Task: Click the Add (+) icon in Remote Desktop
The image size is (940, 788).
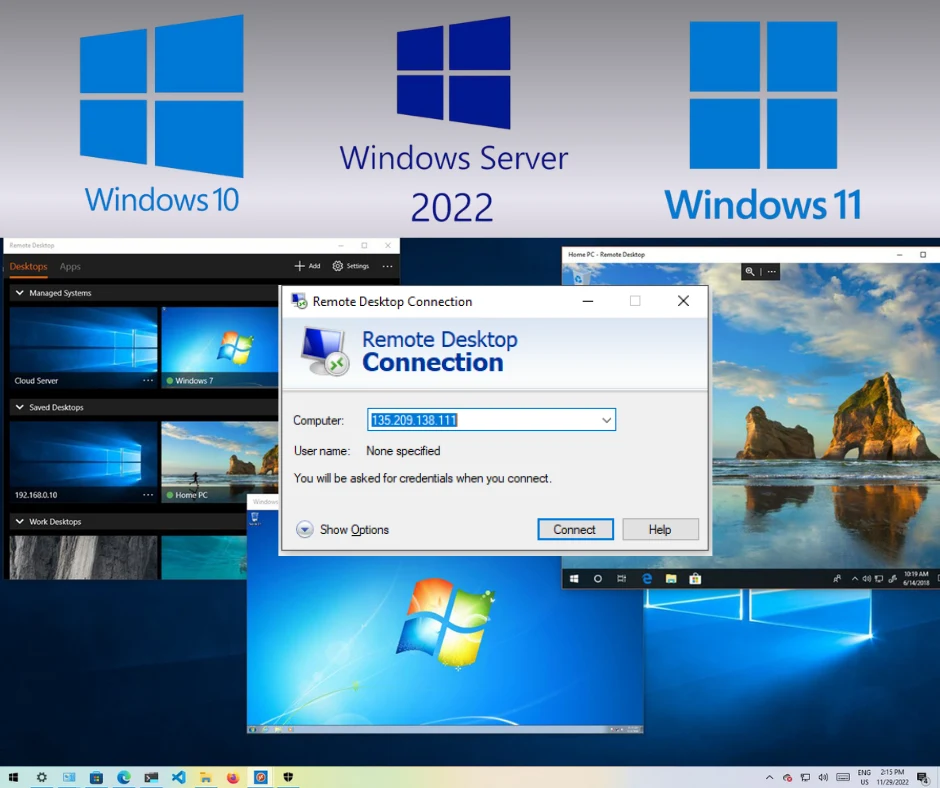Action: (299, 266)
